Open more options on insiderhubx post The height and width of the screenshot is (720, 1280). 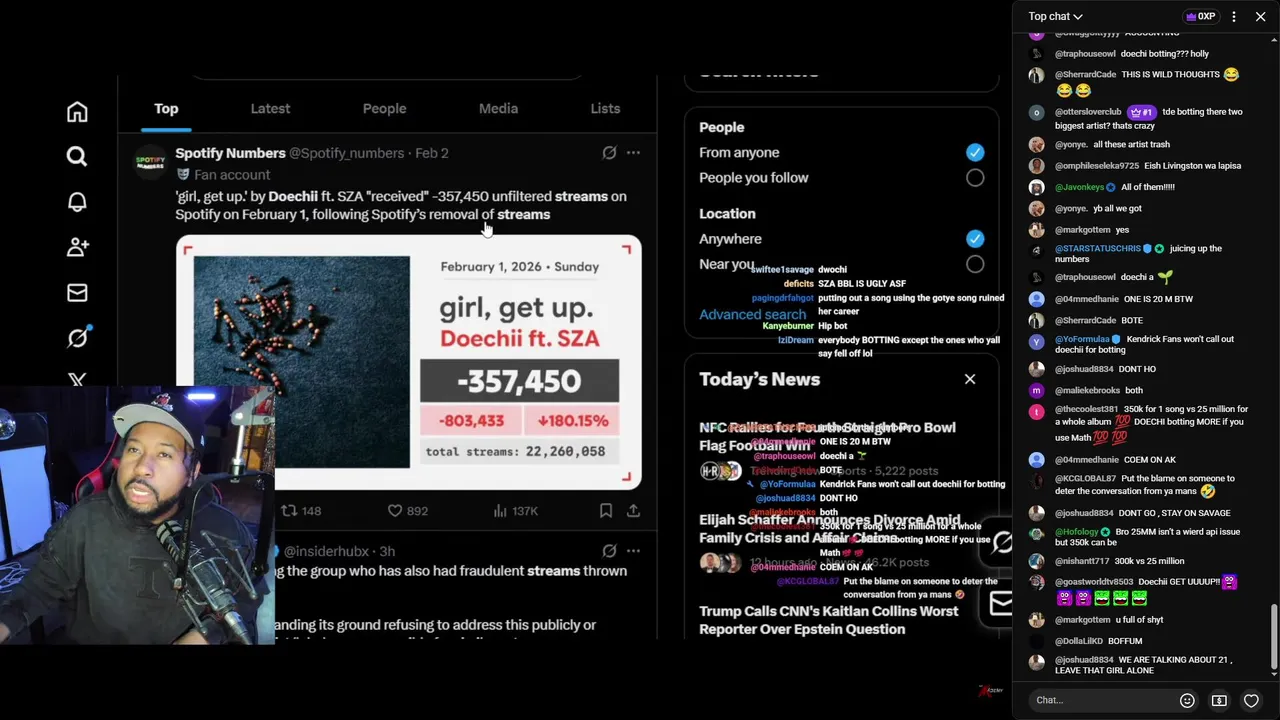point(633,551)
